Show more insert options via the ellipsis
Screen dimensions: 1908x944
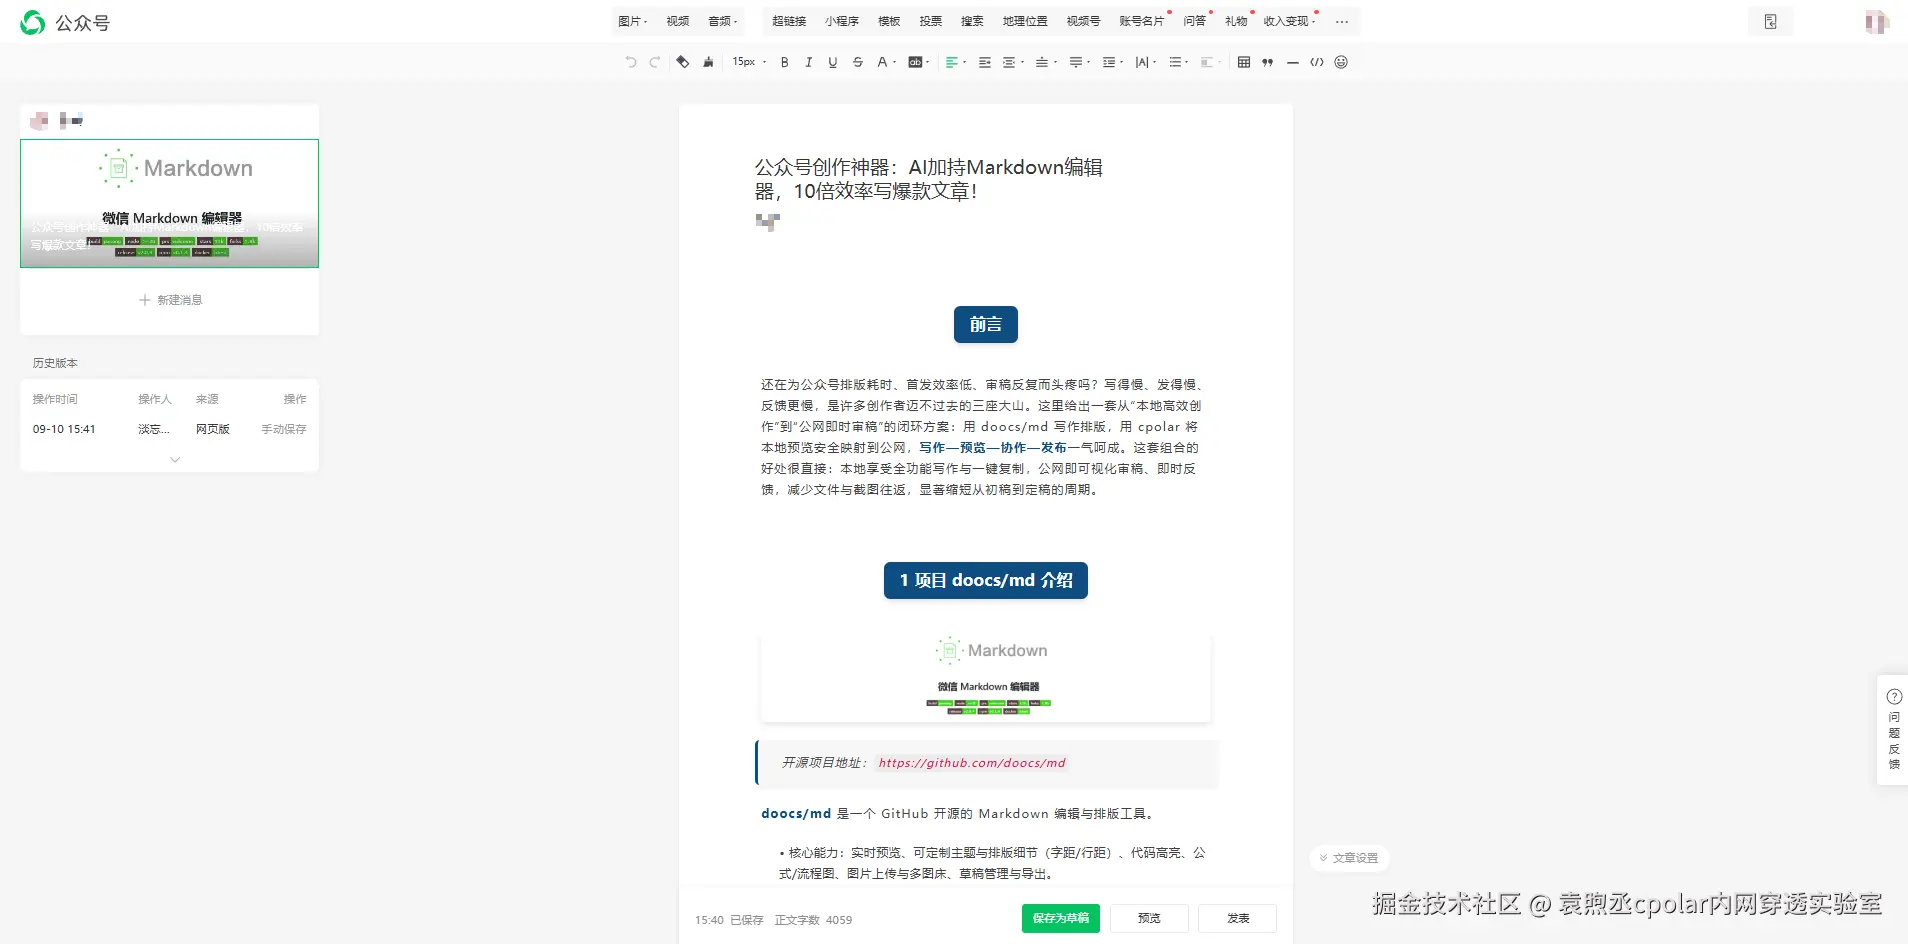(1342, 22)
